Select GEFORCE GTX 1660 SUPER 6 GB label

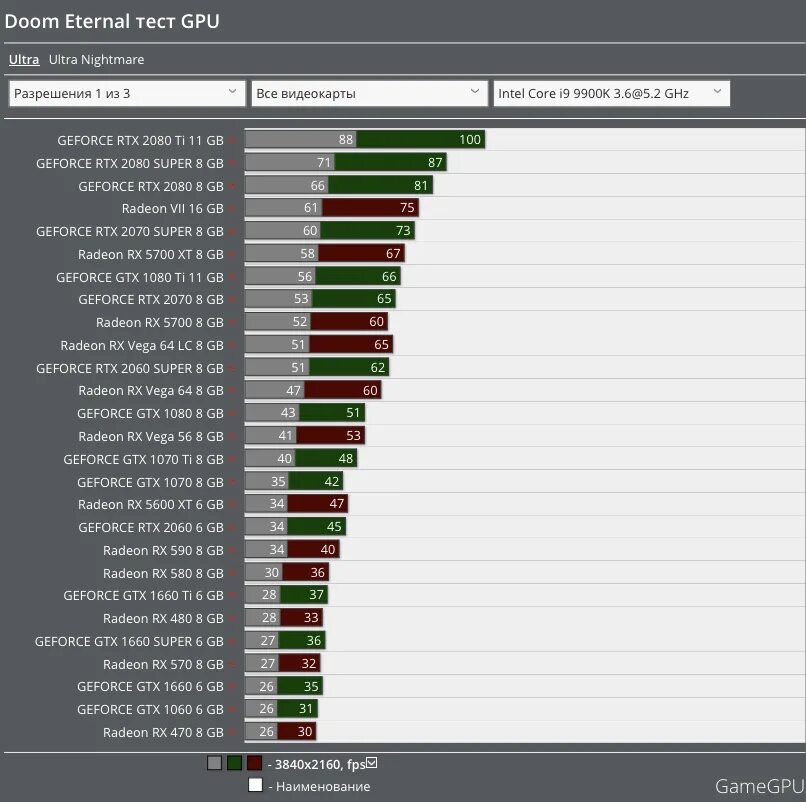pos(129,642)
